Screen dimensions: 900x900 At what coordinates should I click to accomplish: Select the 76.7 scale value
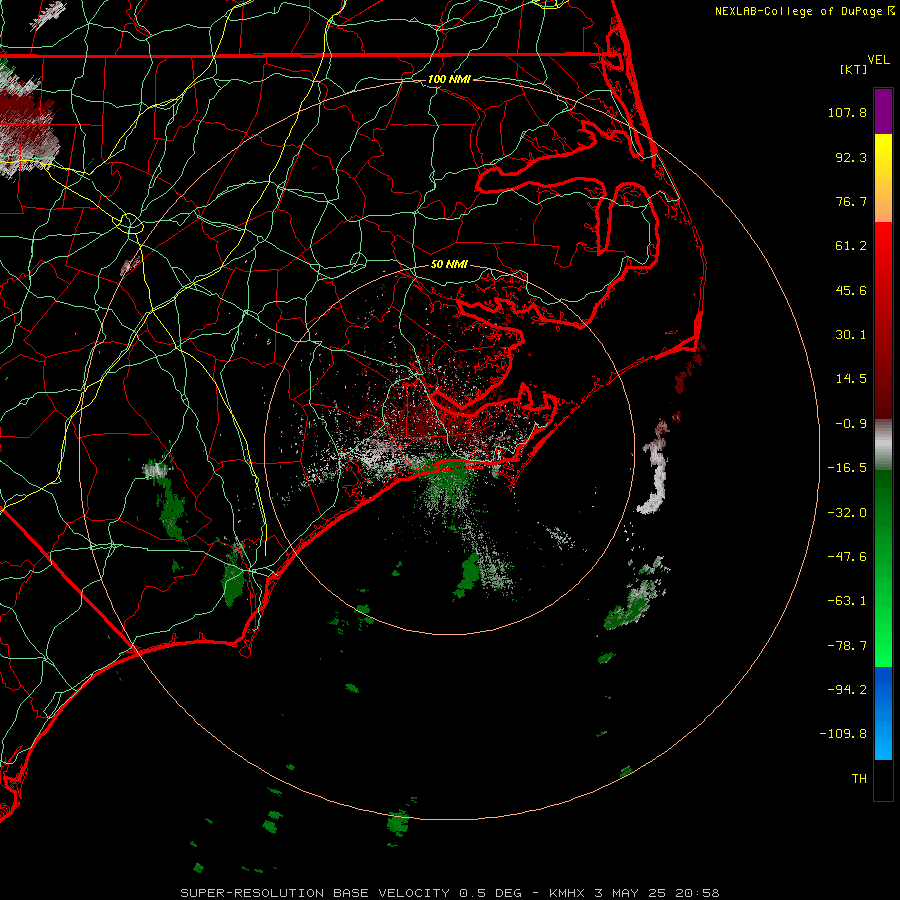coord(851,201)
